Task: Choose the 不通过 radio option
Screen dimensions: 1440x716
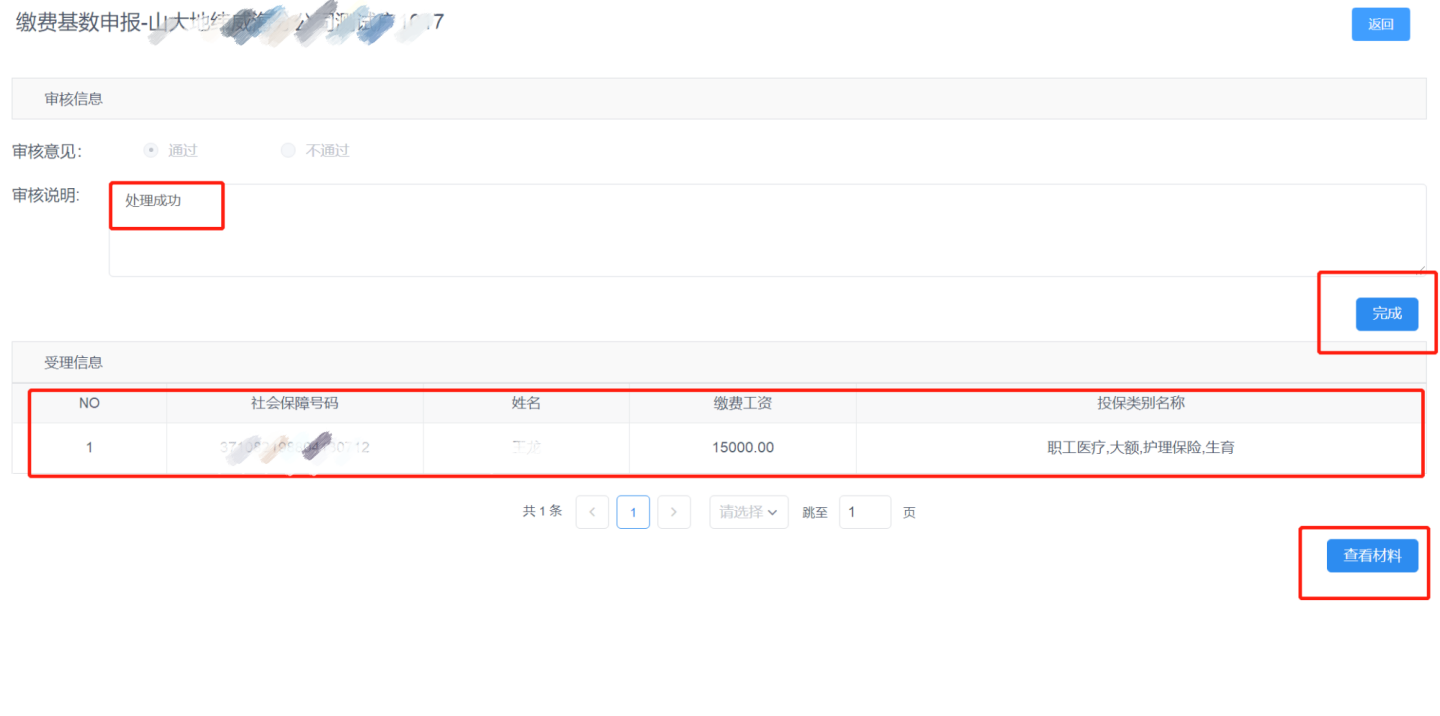Action: click(x=288, y=150)
